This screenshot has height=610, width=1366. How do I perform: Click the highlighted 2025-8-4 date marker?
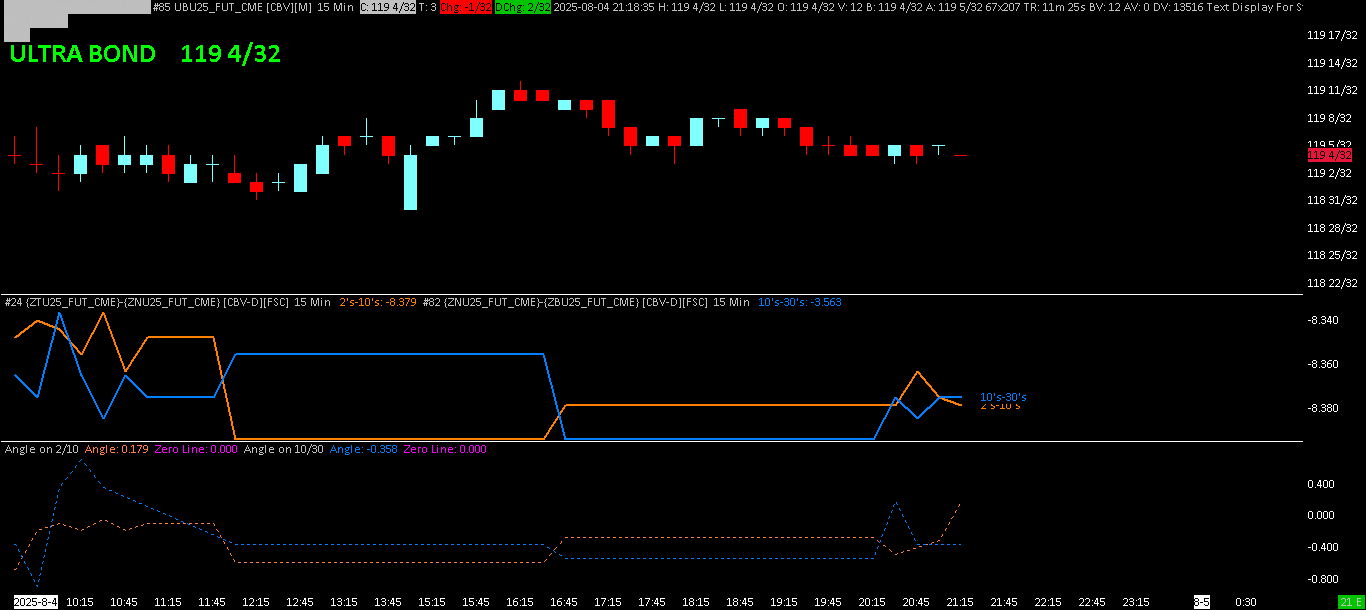(x=36, y=602)
